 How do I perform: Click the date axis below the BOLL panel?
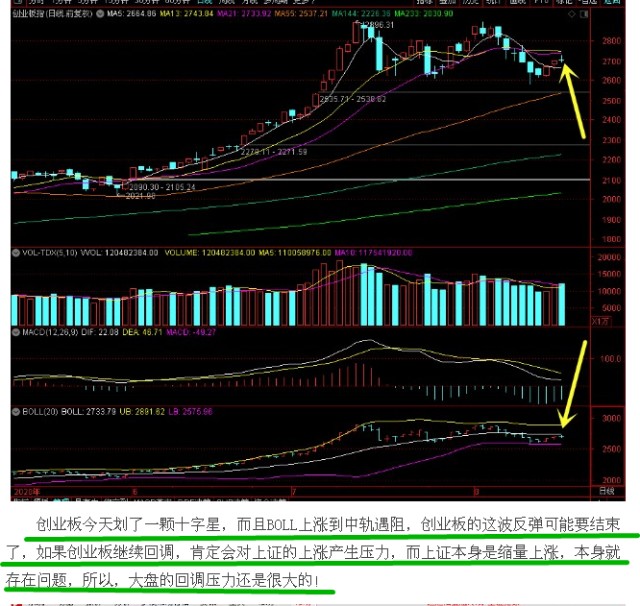pos(300,491)
